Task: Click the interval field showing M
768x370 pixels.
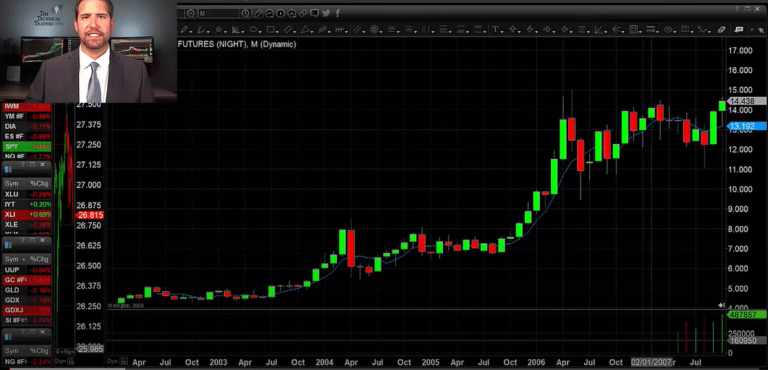Action: pos(219,13)
